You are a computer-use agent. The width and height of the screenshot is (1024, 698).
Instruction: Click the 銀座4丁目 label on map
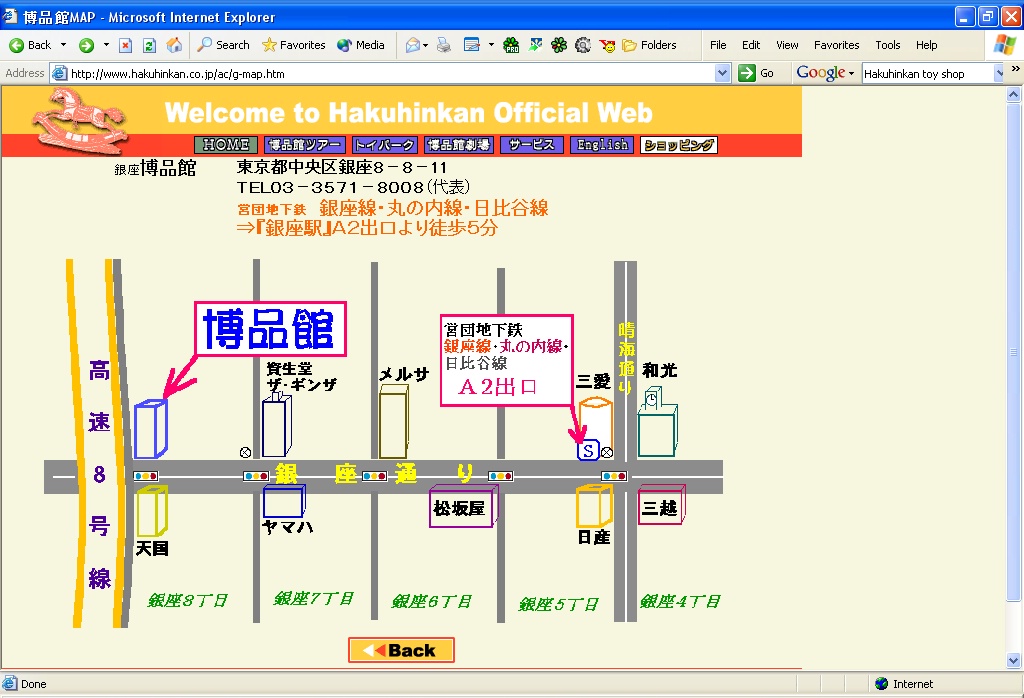point(680,601)
